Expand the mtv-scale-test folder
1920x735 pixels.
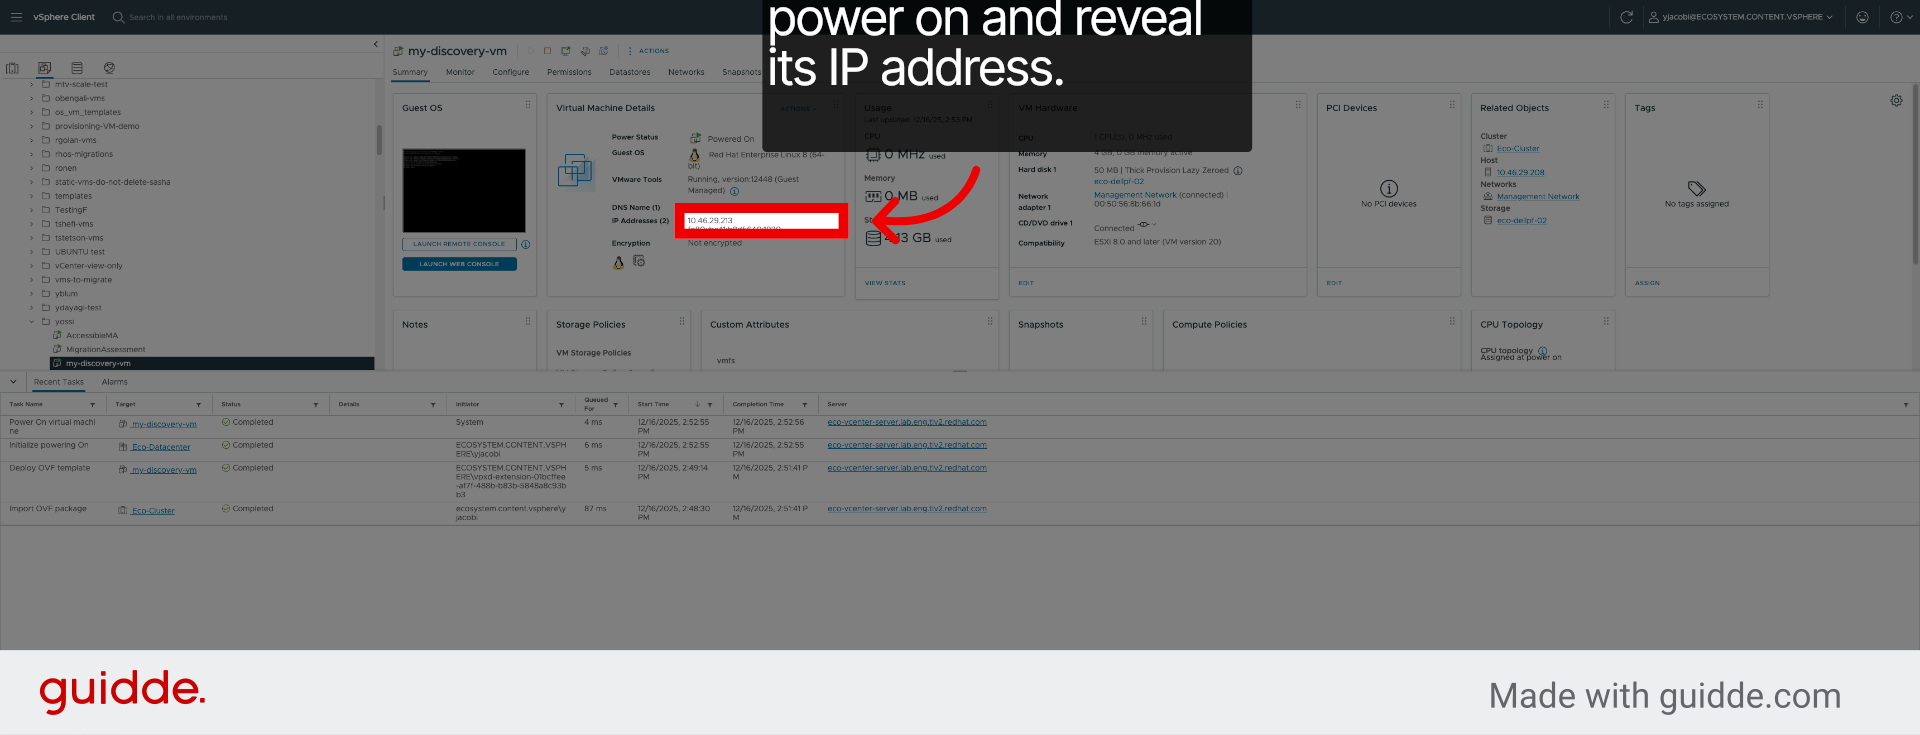coord(32,85)
